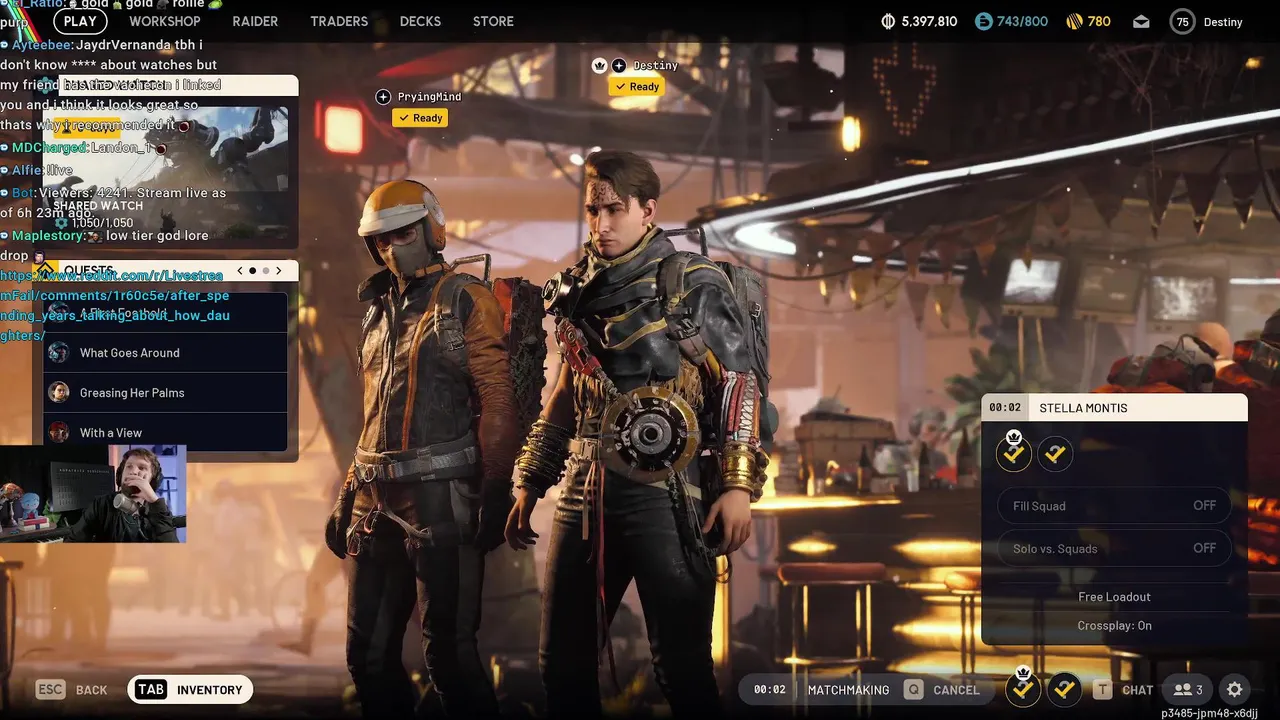Open the What Goes Around quest

[x=166, y=353]
